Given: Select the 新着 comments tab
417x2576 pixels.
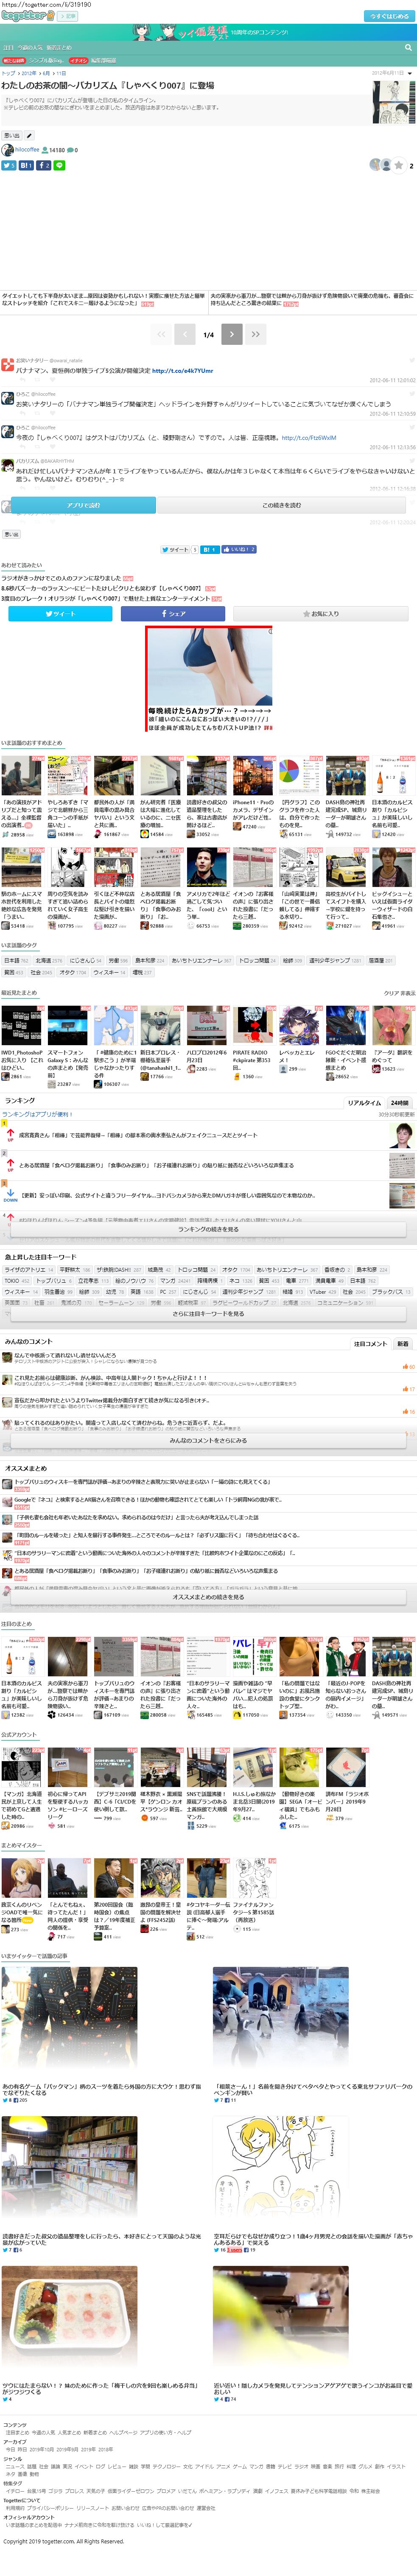Looking at the screenshot, I should 403,1344.
